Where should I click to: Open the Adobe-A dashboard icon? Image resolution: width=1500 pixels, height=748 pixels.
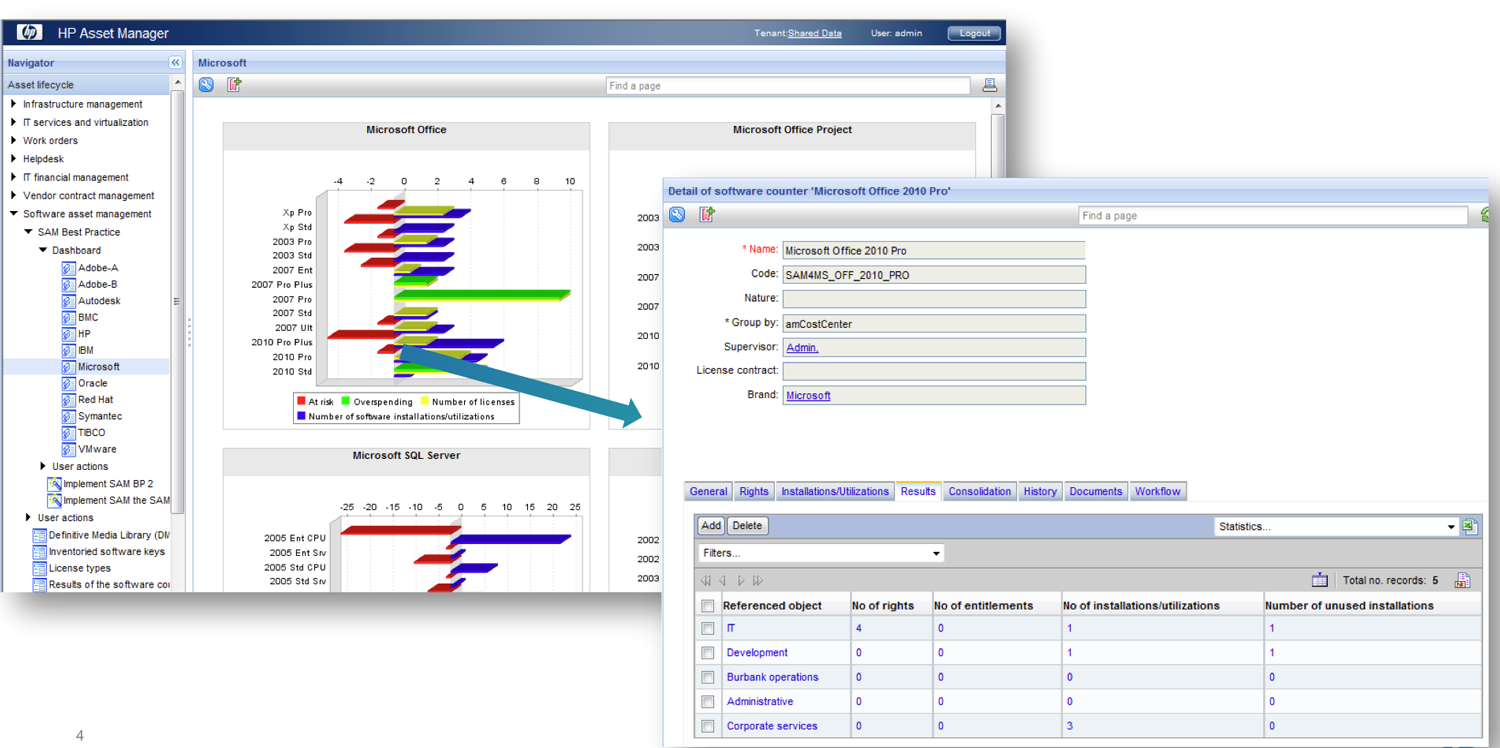68,268
